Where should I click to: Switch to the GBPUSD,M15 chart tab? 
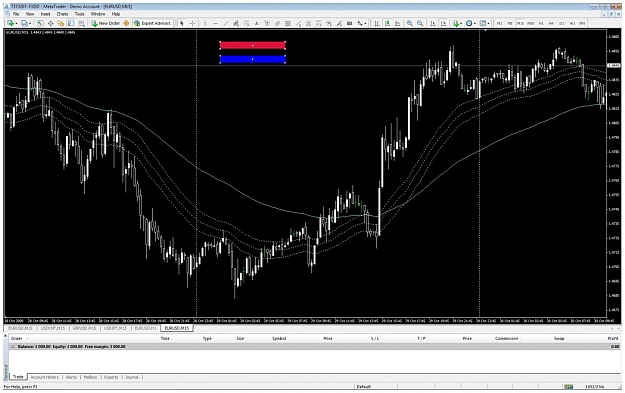84,328
